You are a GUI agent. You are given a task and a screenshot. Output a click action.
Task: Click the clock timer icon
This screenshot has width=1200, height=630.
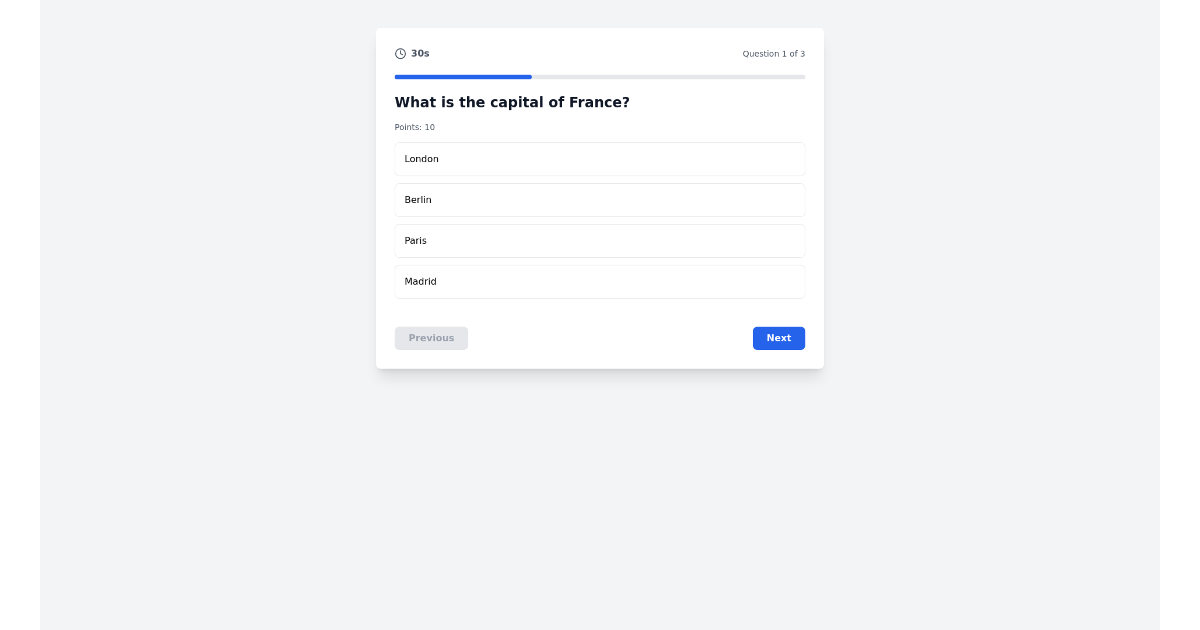click(399, 53)
